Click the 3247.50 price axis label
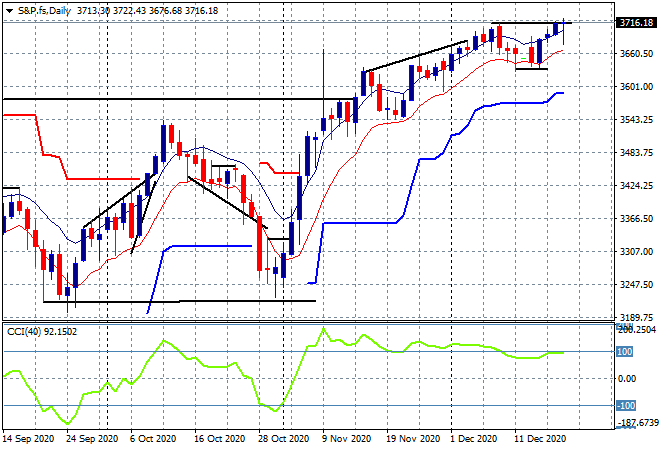The image size is (660, 450). tap(636, 285)
